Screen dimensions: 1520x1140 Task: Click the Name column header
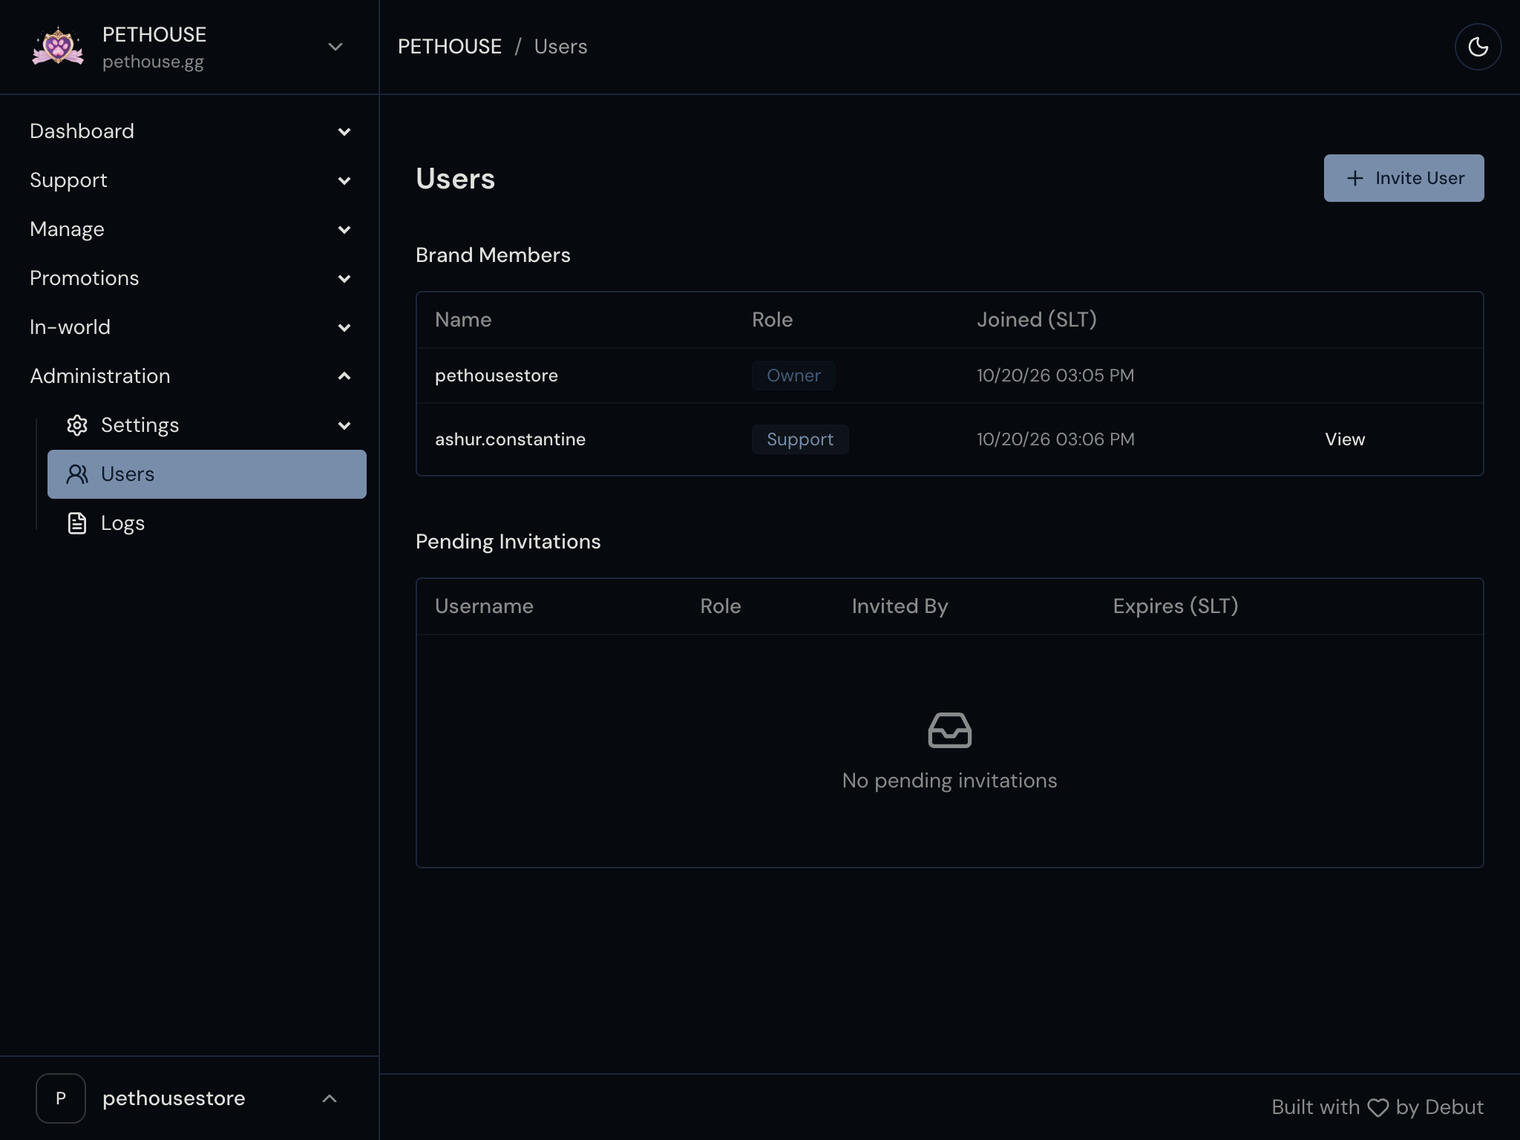pos(463,320)
